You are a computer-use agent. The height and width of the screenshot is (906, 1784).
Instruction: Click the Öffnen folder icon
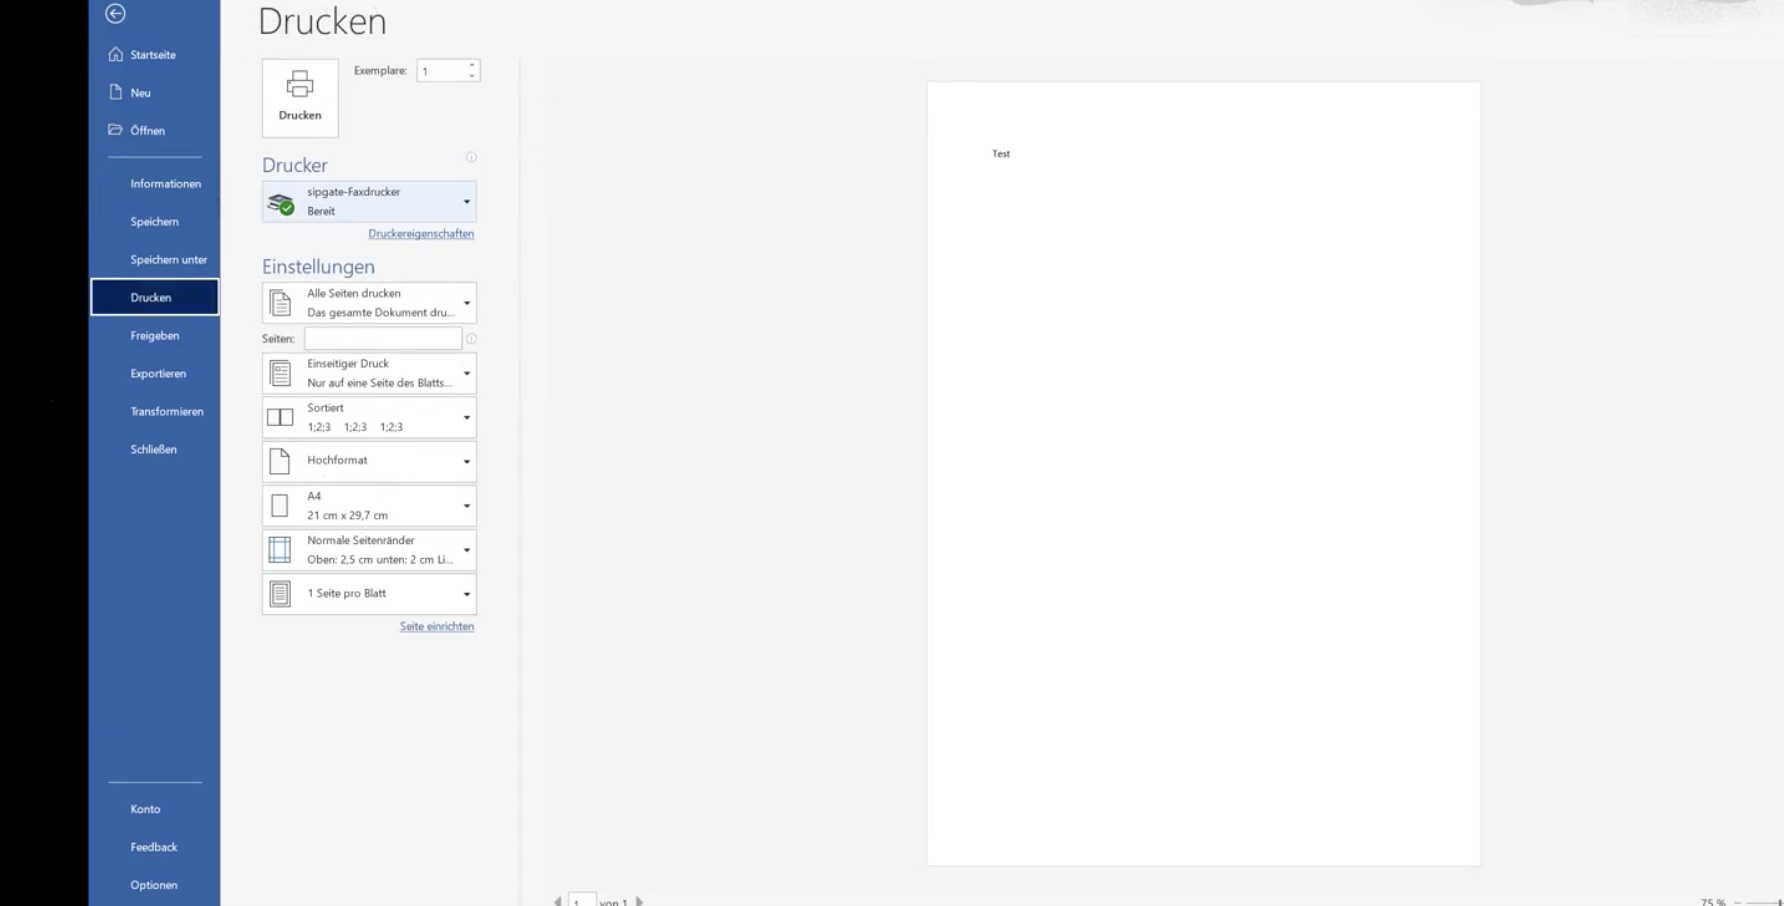(x=116, y=130)
